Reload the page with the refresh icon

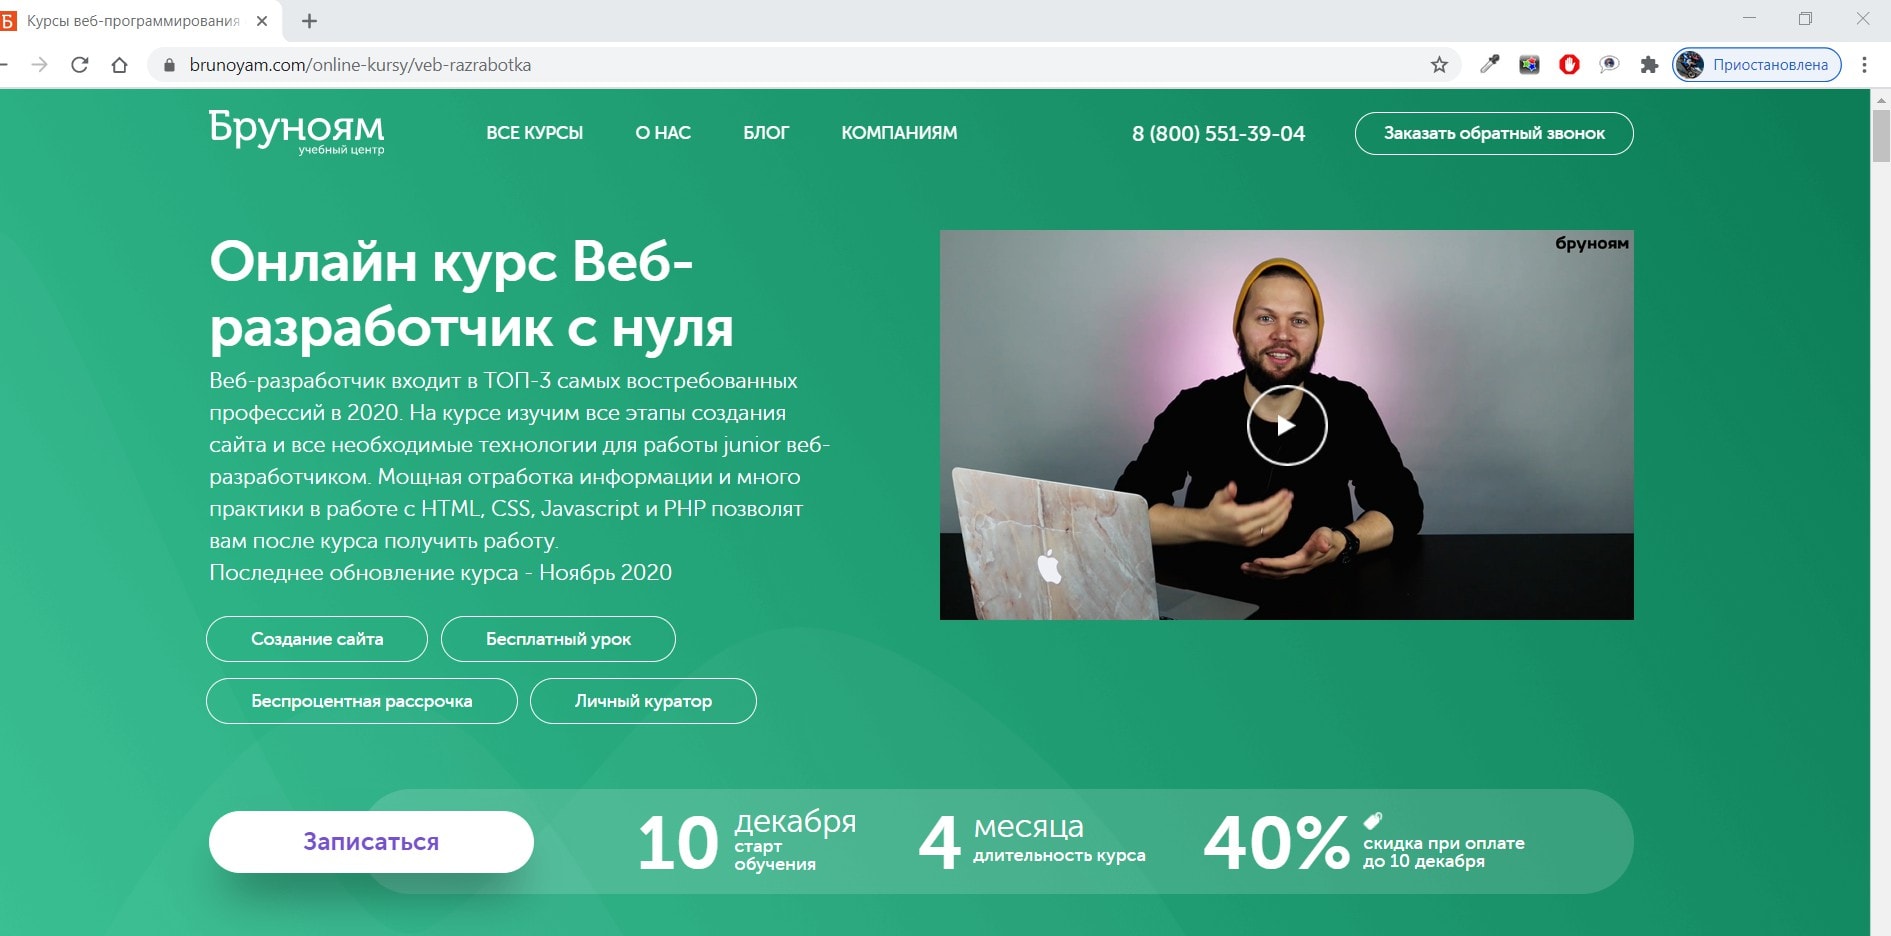(x=80, y=65)
